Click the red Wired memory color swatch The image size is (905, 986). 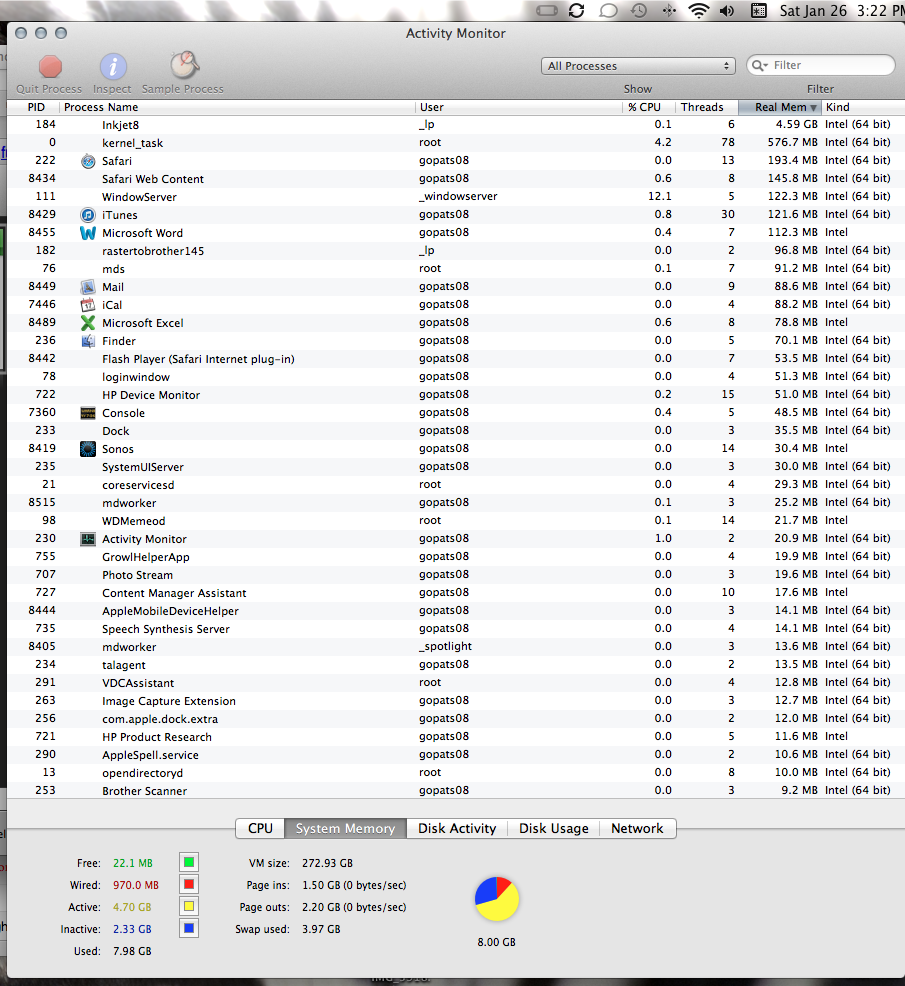tap(189, 884)
